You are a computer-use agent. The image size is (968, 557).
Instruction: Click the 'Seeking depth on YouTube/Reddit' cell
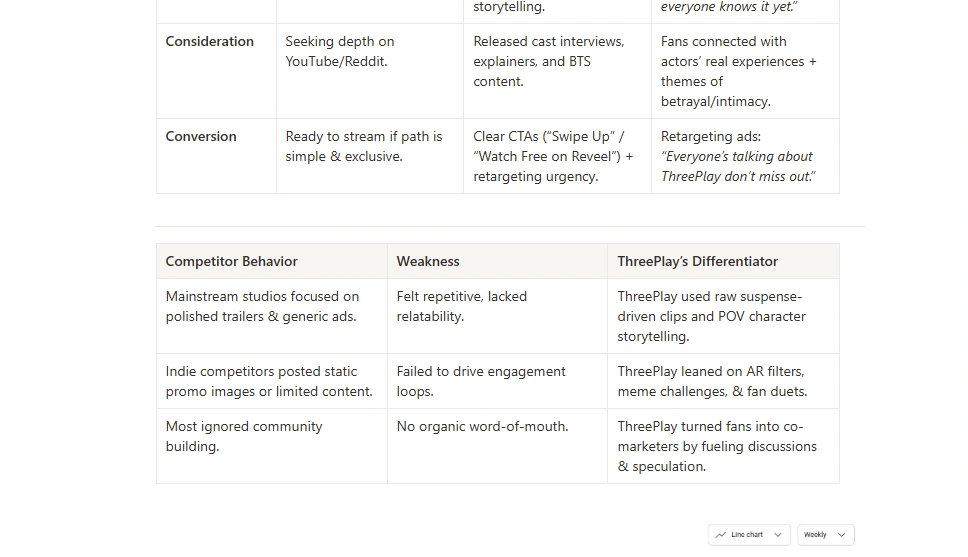(370, 71)
